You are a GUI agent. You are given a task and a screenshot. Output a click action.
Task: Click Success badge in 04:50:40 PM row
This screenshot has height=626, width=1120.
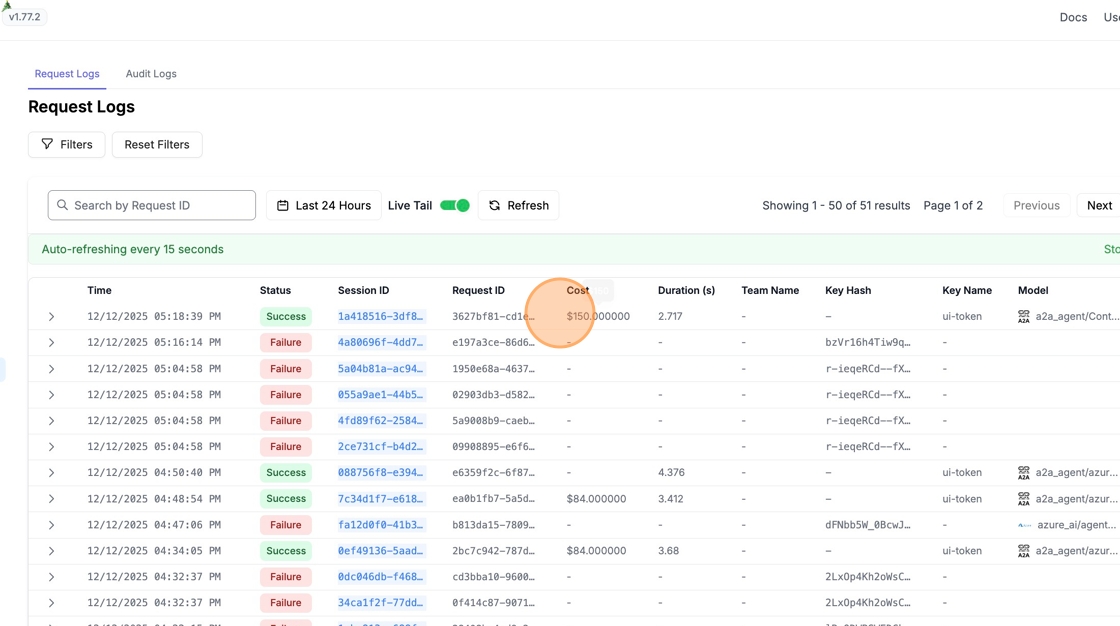click(286, 472)
